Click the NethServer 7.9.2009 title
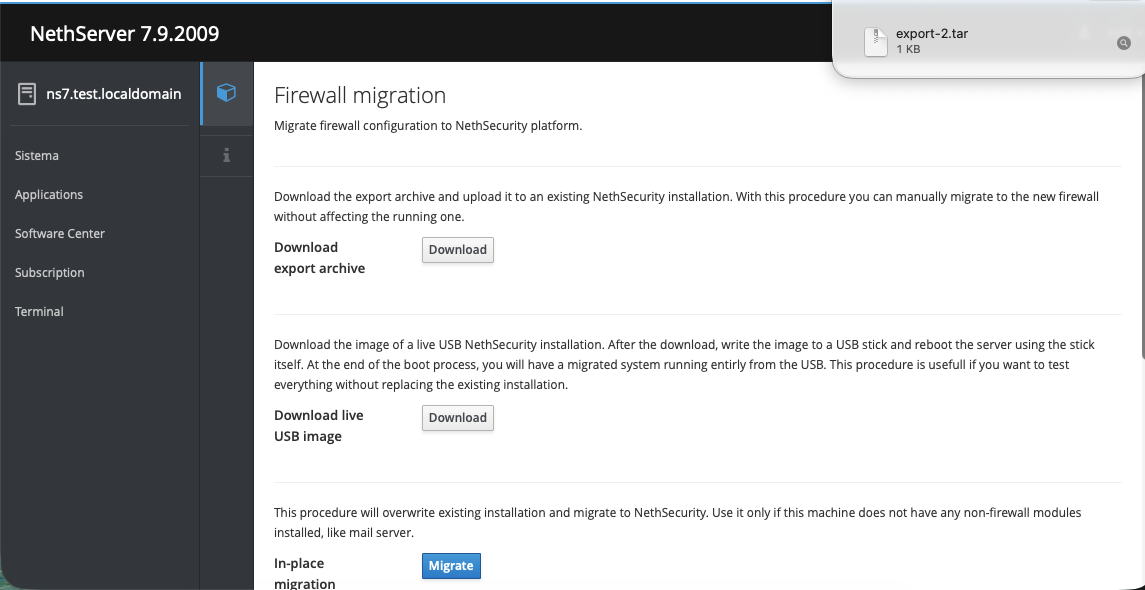The image size is (1145, 590). pos(125,34)
